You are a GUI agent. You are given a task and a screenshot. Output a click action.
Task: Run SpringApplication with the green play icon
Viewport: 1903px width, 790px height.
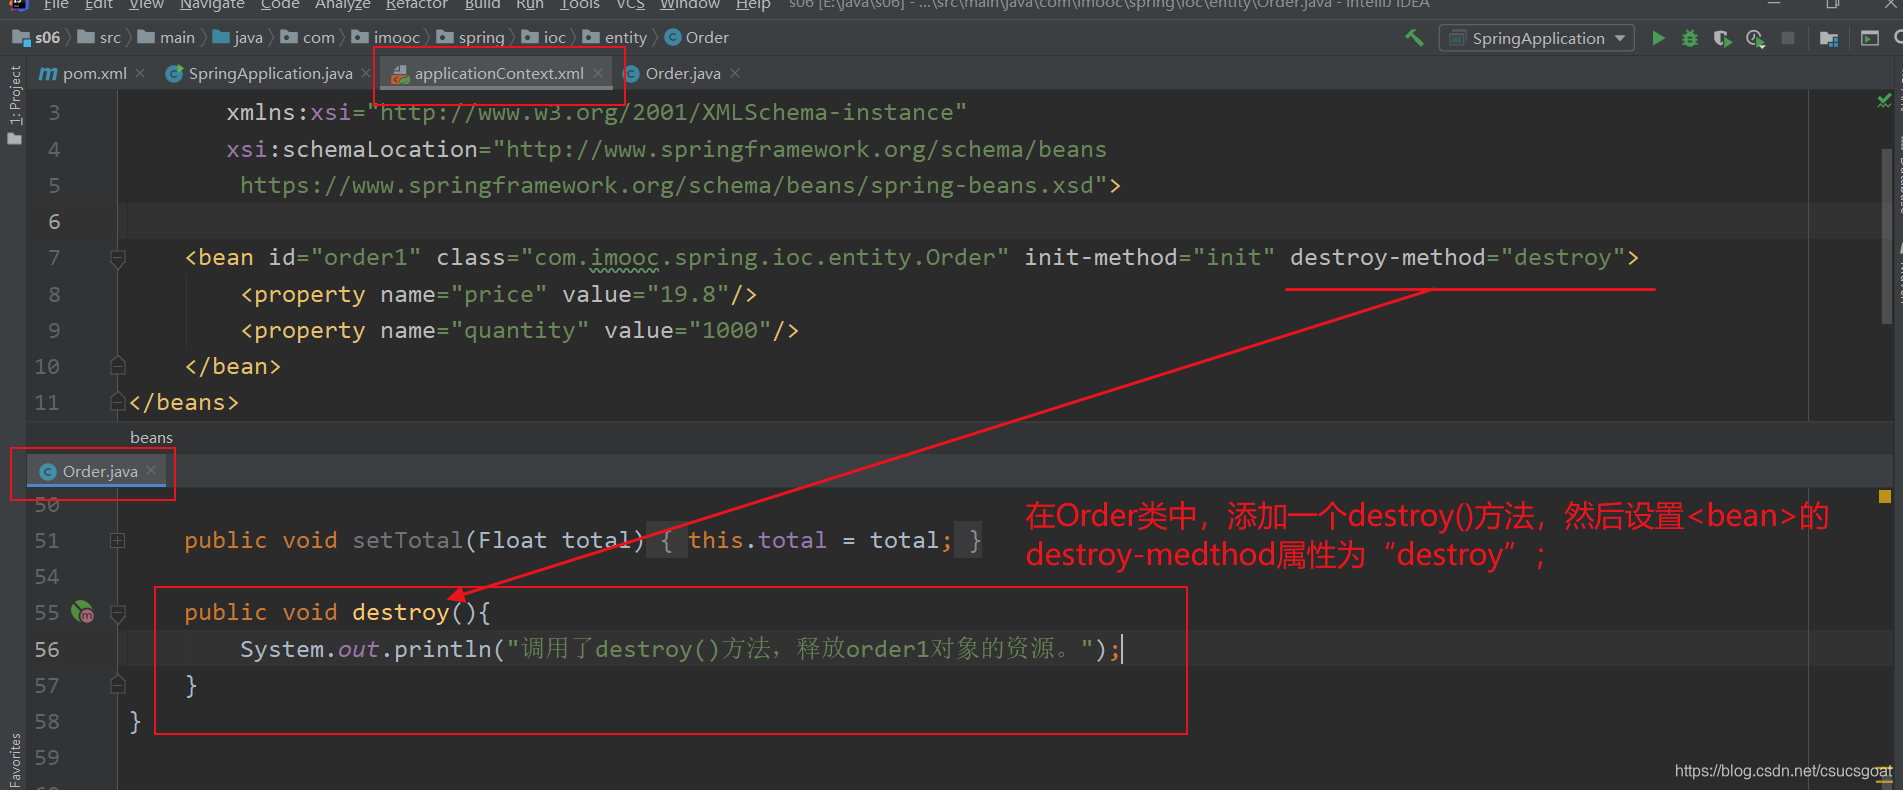click(1658, 38)
